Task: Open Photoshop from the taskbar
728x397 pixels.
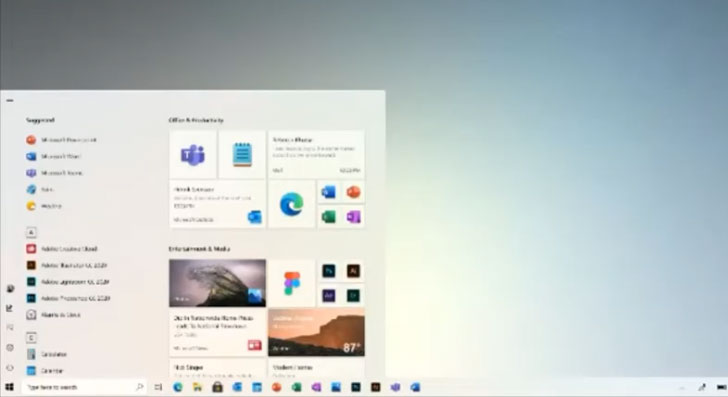Action: [356, 387]
